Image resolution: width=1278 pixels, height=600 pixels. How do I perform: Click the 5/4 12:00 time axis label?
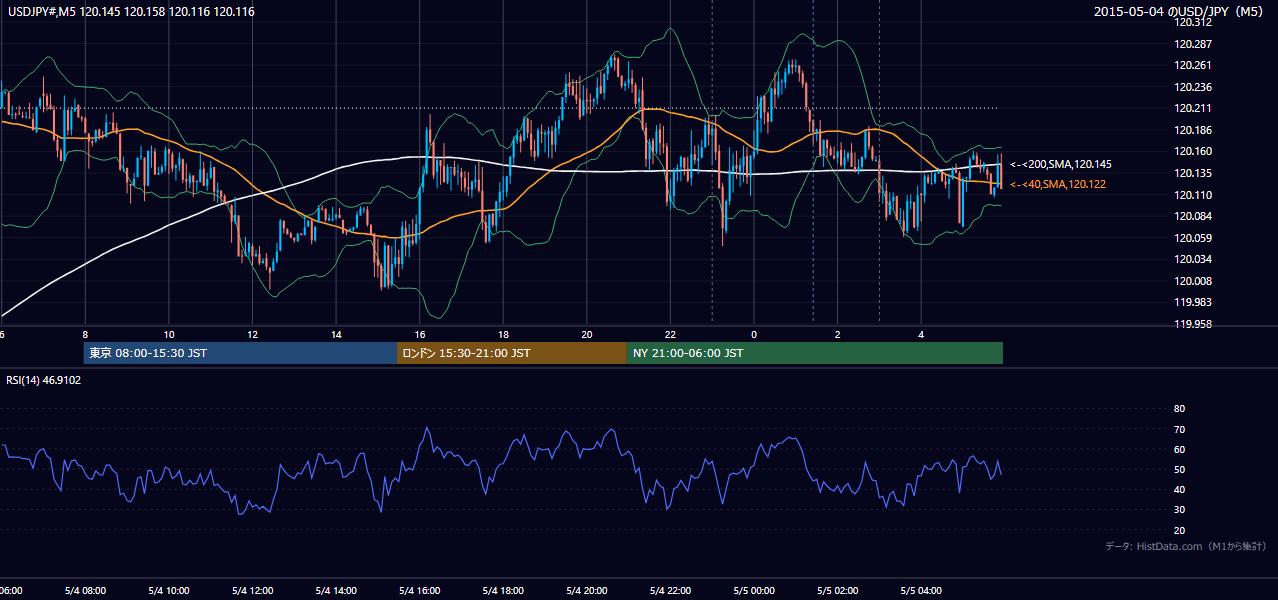click(x=252, y=590)
